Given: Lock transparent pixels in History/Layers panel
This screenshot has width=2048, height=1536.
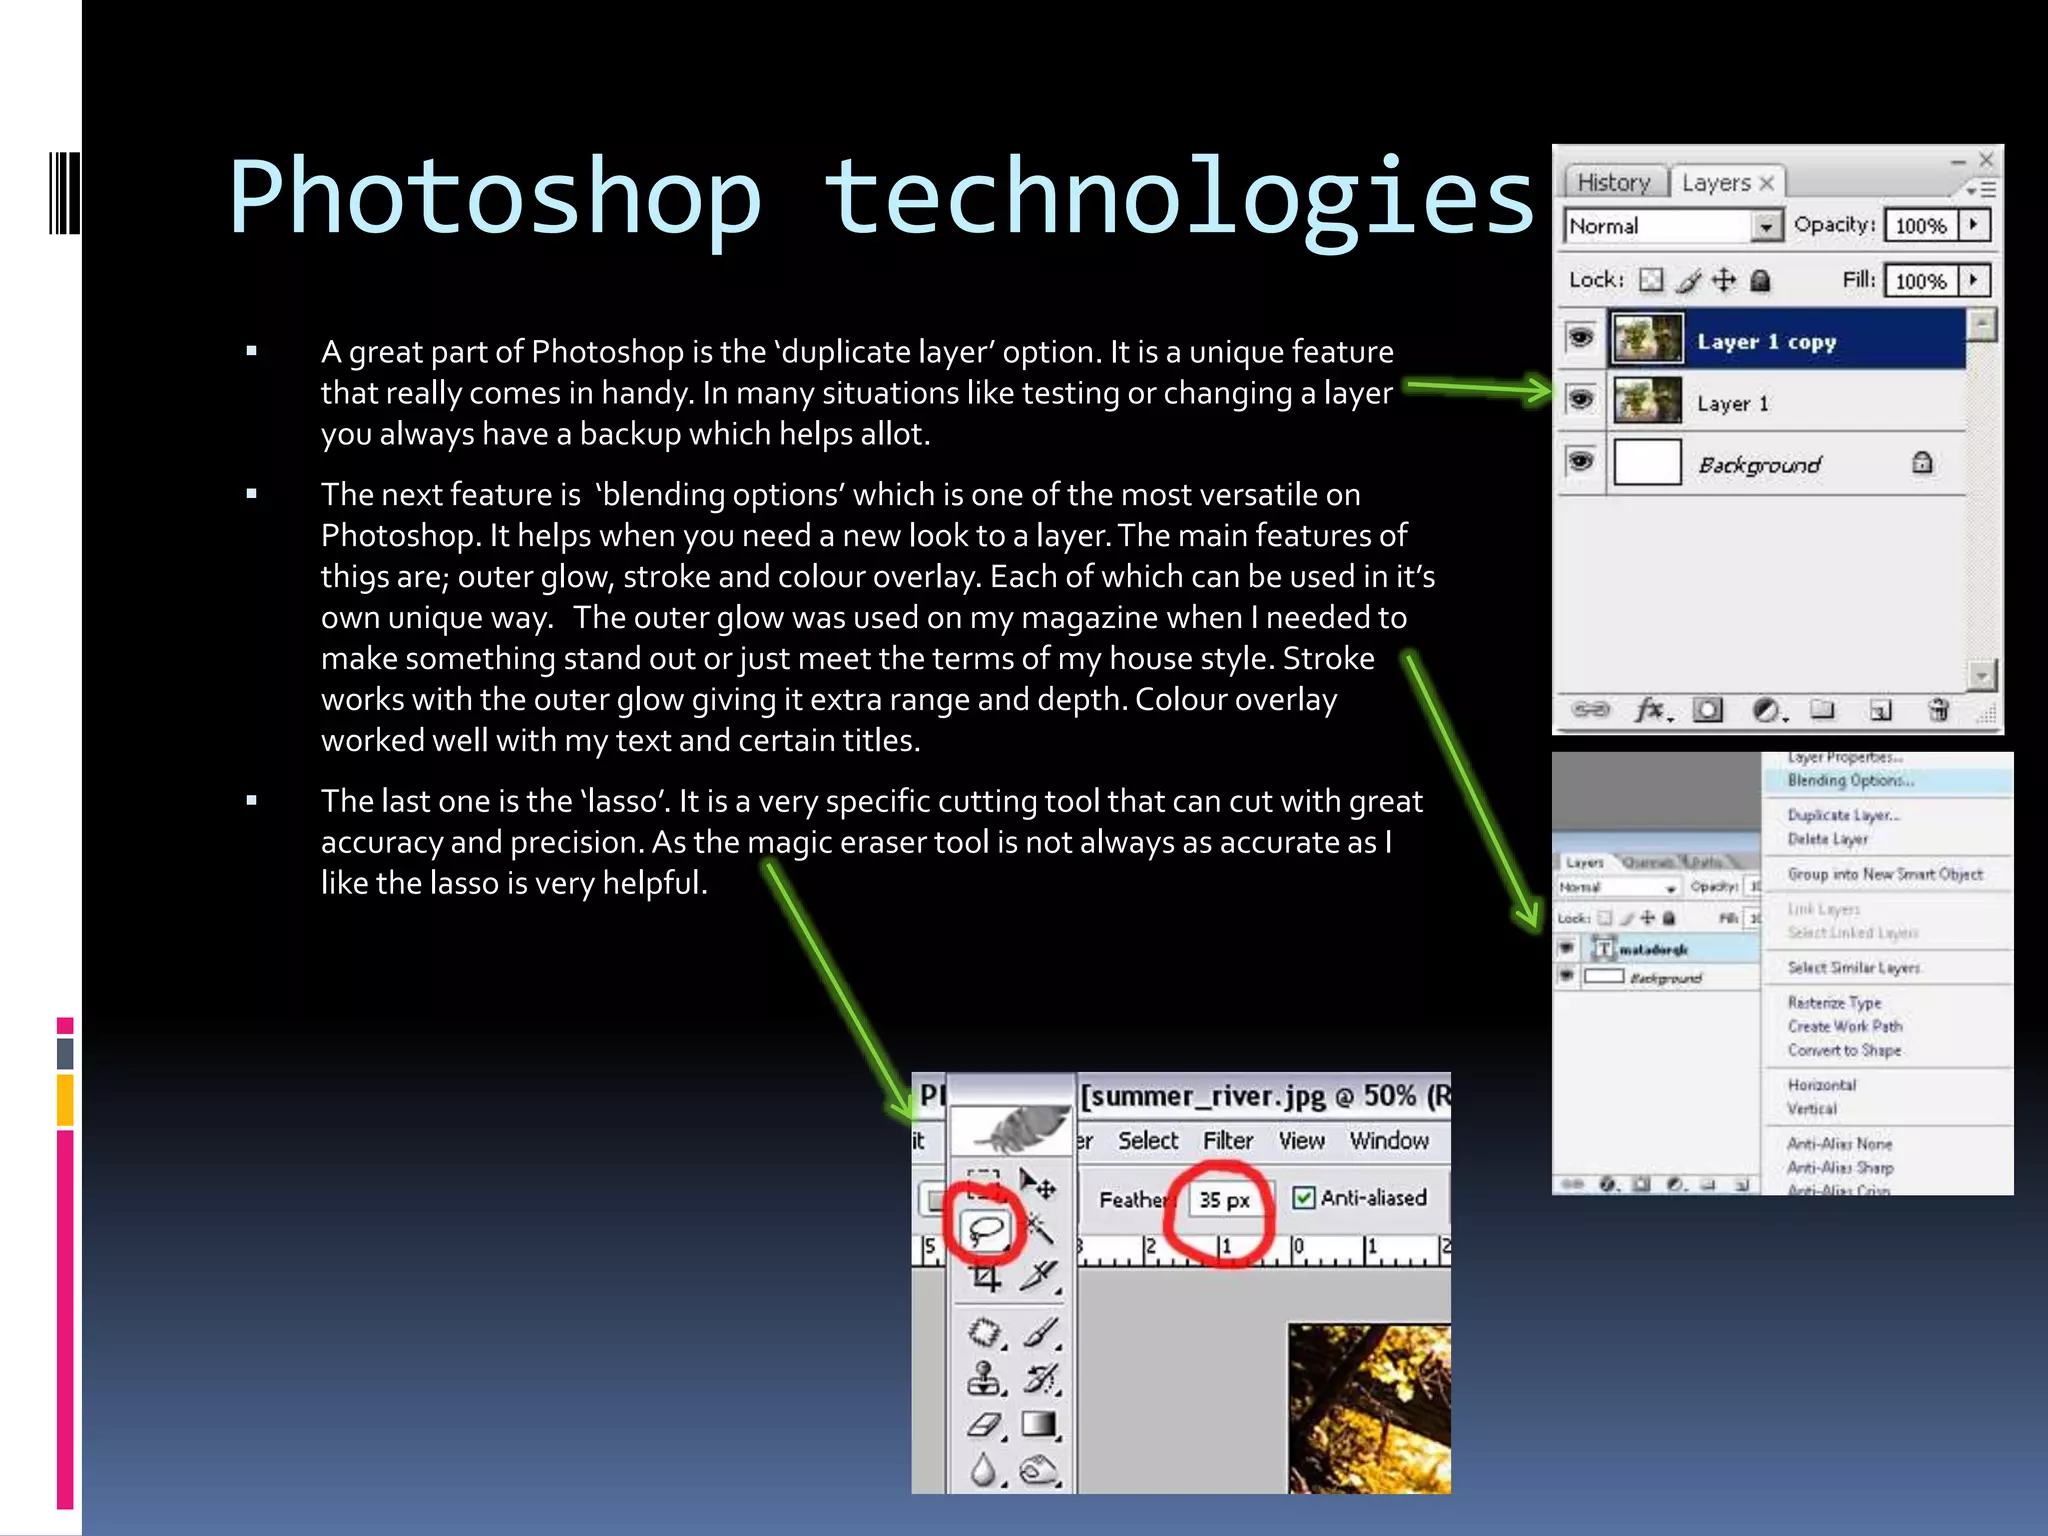Looking at the screenshot, I should [1652, 280].
